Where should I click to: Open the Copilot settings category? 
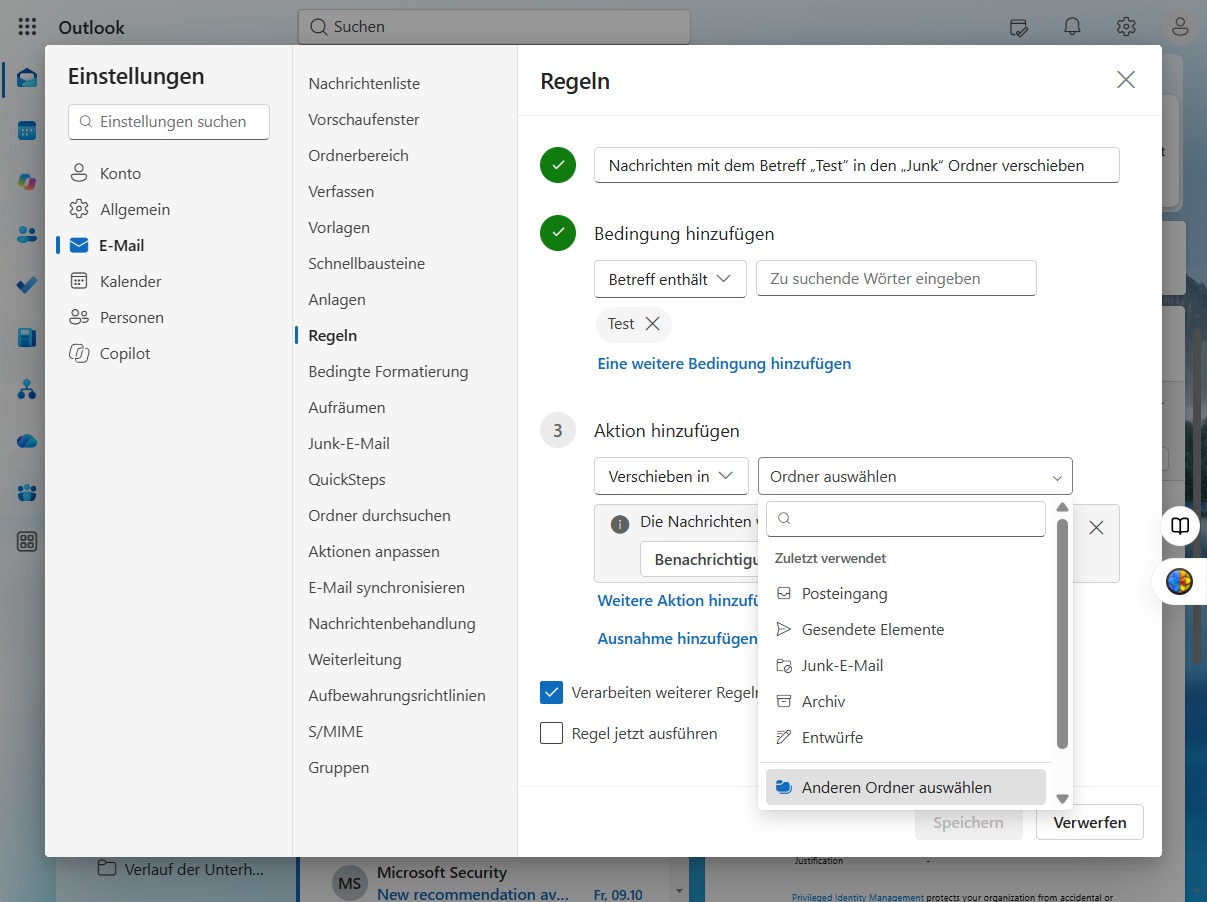(x=125, y=353)
